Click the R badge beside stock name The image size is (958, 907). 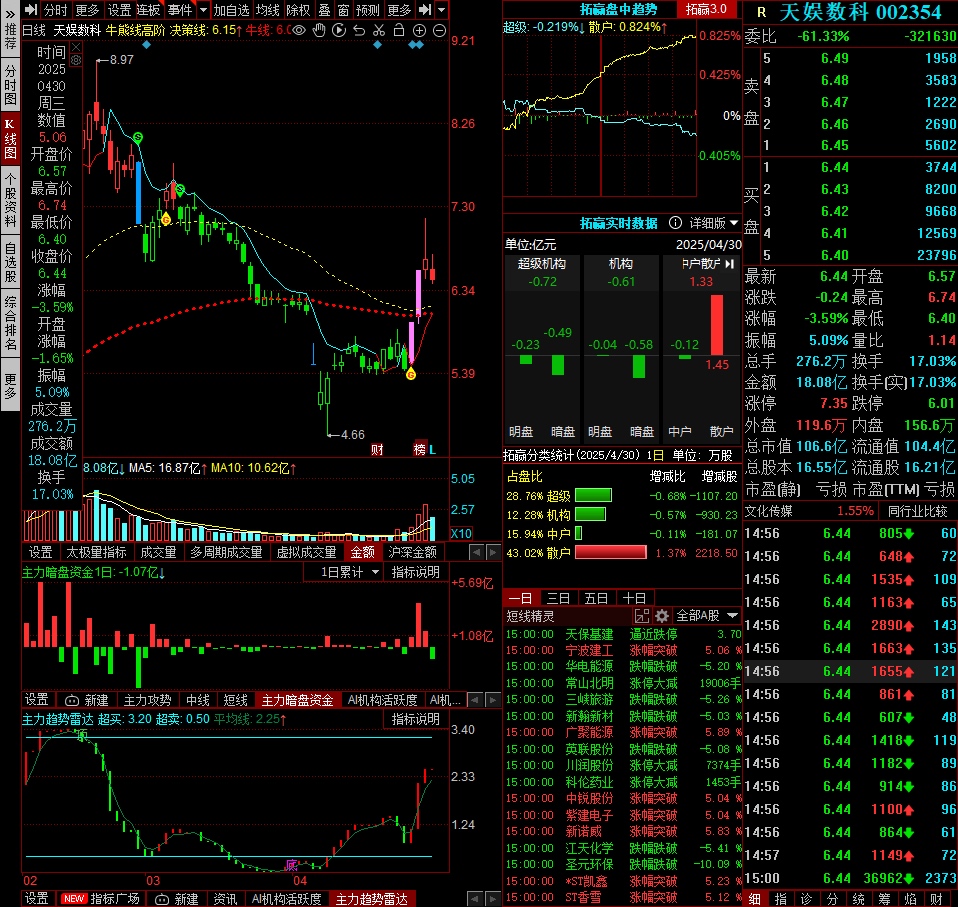point(761,12)
